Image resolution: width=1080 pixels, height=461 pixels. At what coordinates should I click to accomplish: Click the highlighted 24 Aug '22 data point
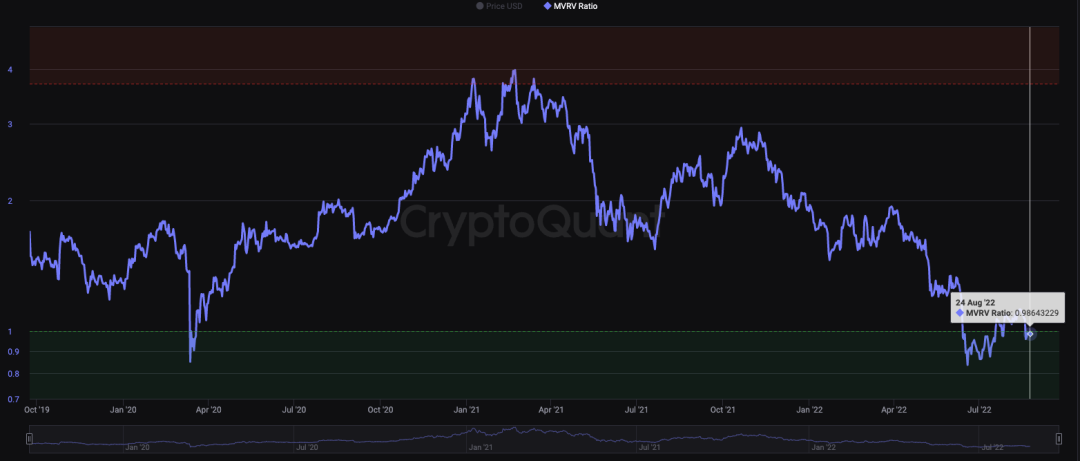[1030, 334]
